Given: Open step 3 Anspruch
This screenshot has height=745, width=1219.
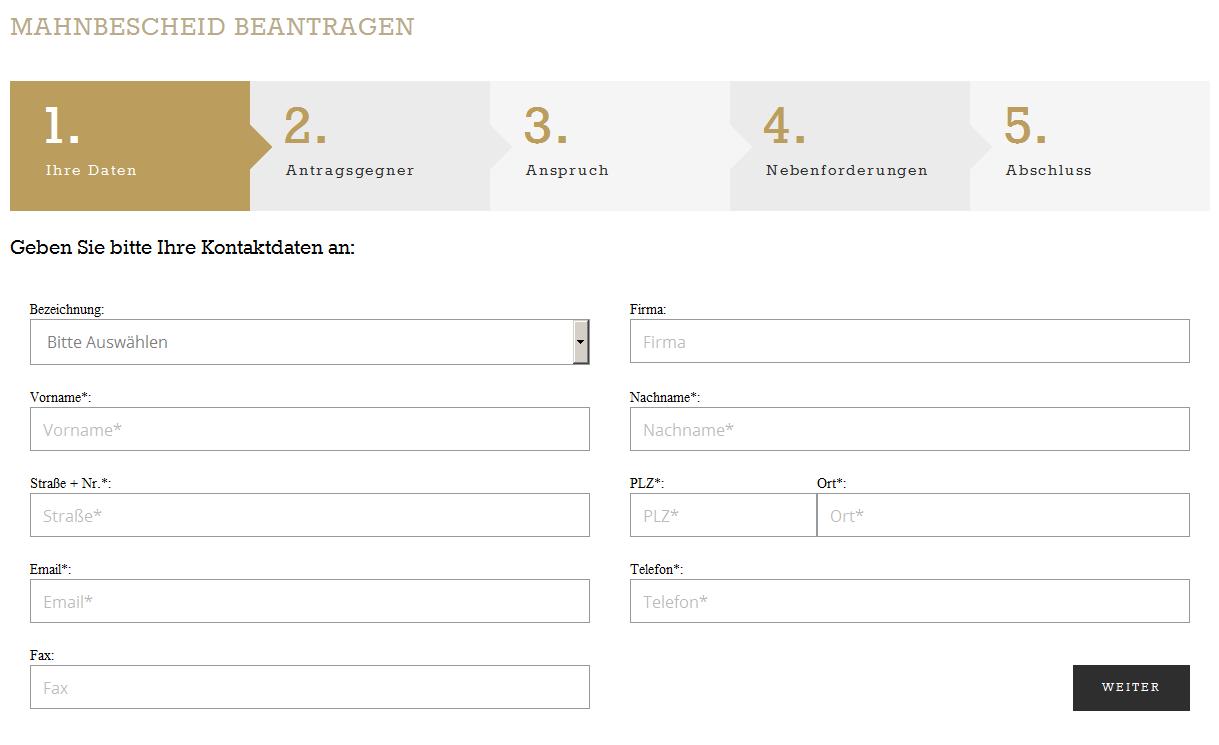Looking at the screenshot, I should pos(610,146).
